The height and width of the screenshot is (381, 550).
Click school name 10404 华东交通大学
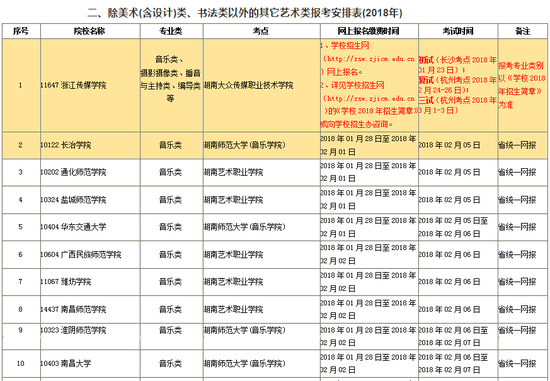click(73, 227)
